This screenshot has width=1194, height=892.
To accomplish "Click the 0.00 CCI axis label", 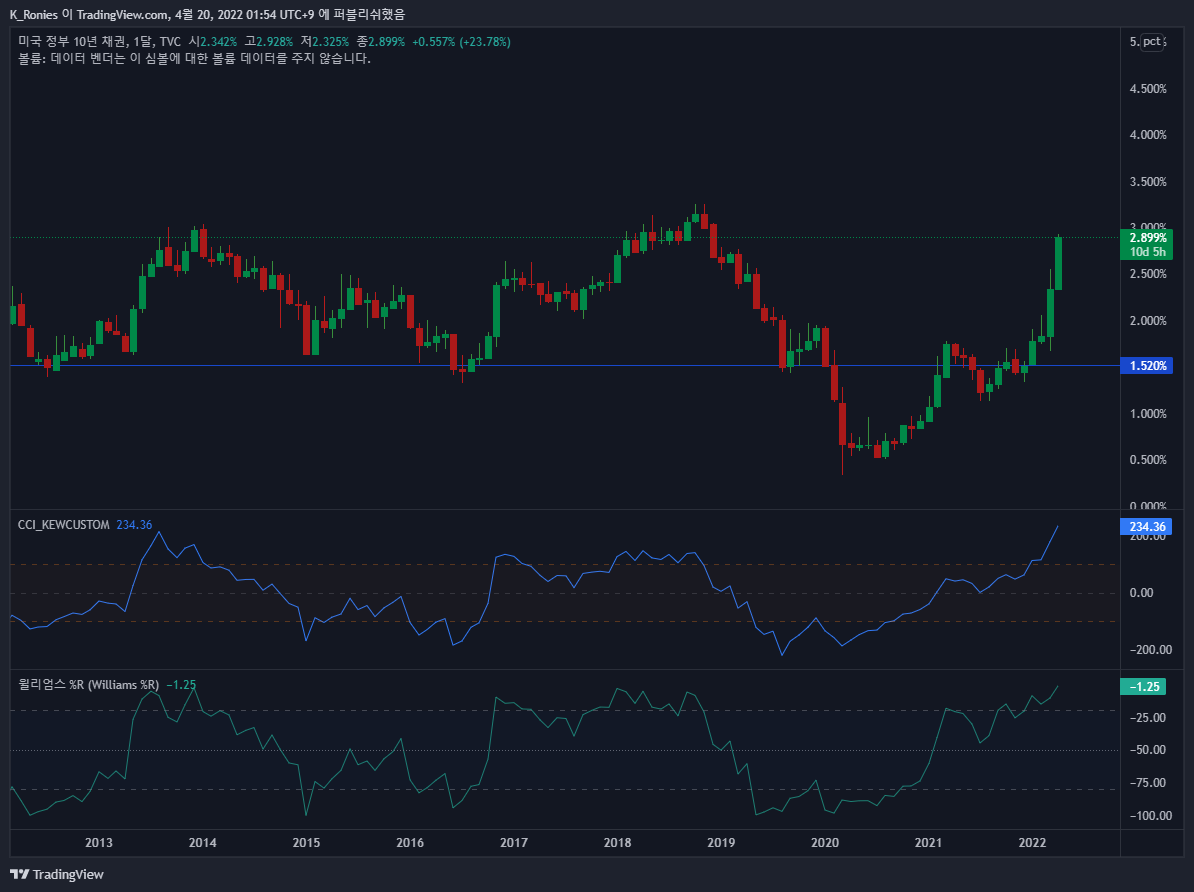I will [x=1141, y=593].
